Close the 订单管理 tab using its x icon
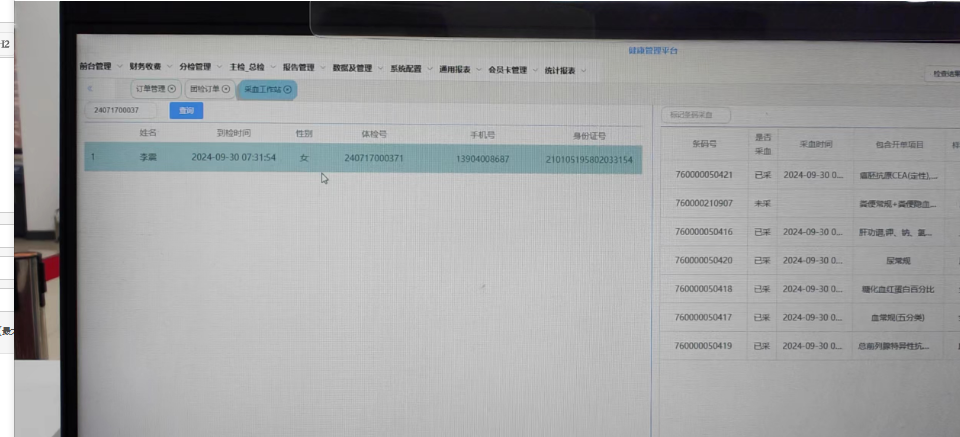The width and height of the screenshot is (960, 437). 172,89
